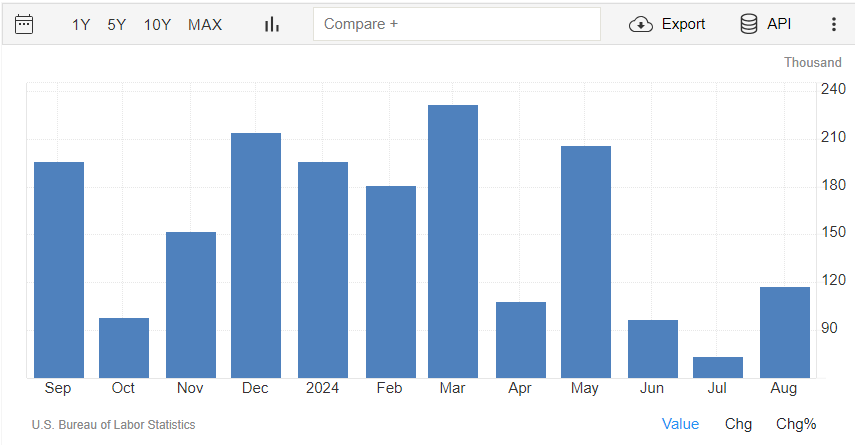855x445 pixels.
Task: Switch to the 10Y time range
Action: (x=157, y=25)
